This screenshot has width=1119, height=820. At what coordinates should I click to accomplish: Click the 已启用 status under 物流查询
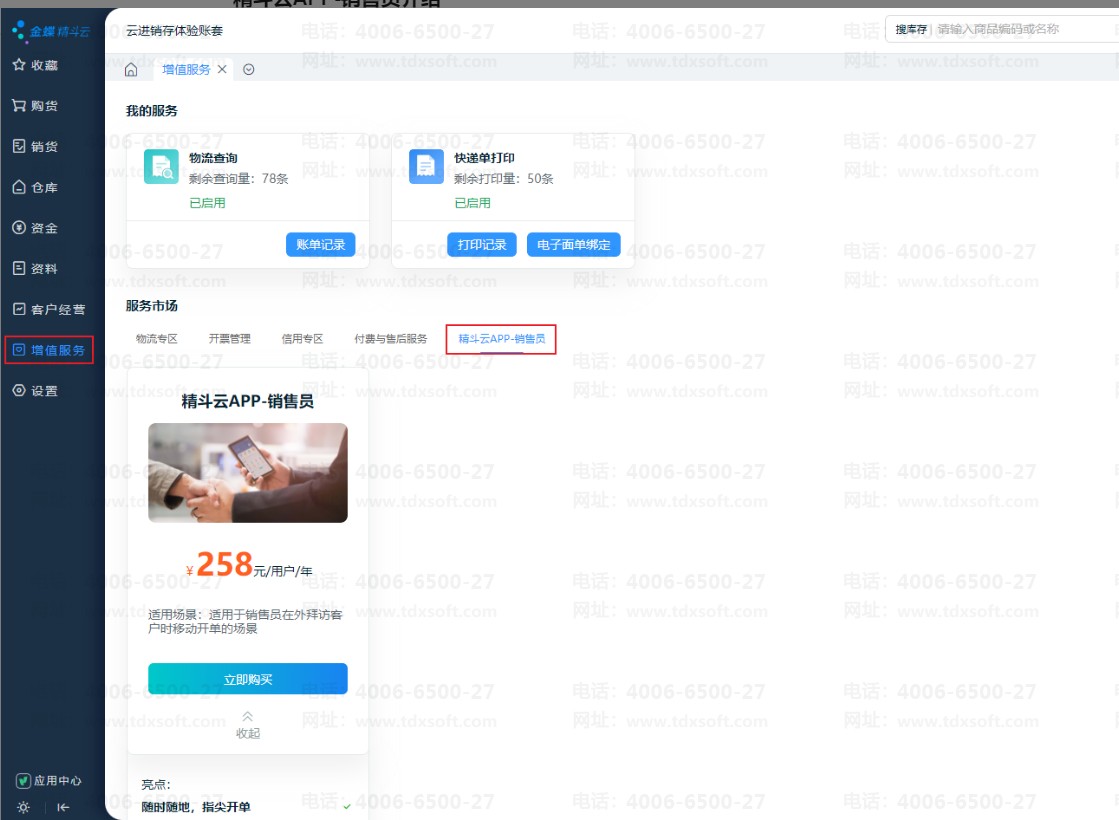click(207, 203)
